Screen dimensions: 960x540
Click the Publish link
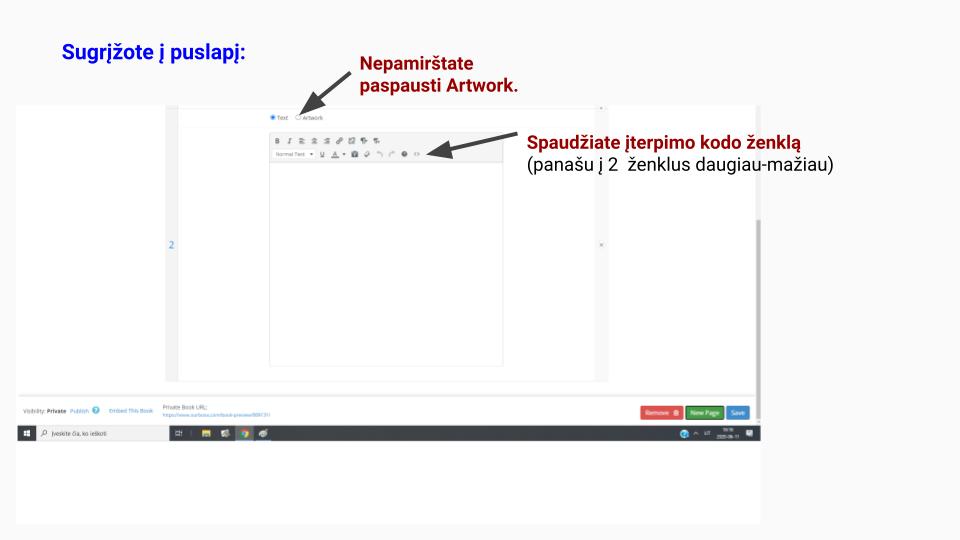coord(79,411)
